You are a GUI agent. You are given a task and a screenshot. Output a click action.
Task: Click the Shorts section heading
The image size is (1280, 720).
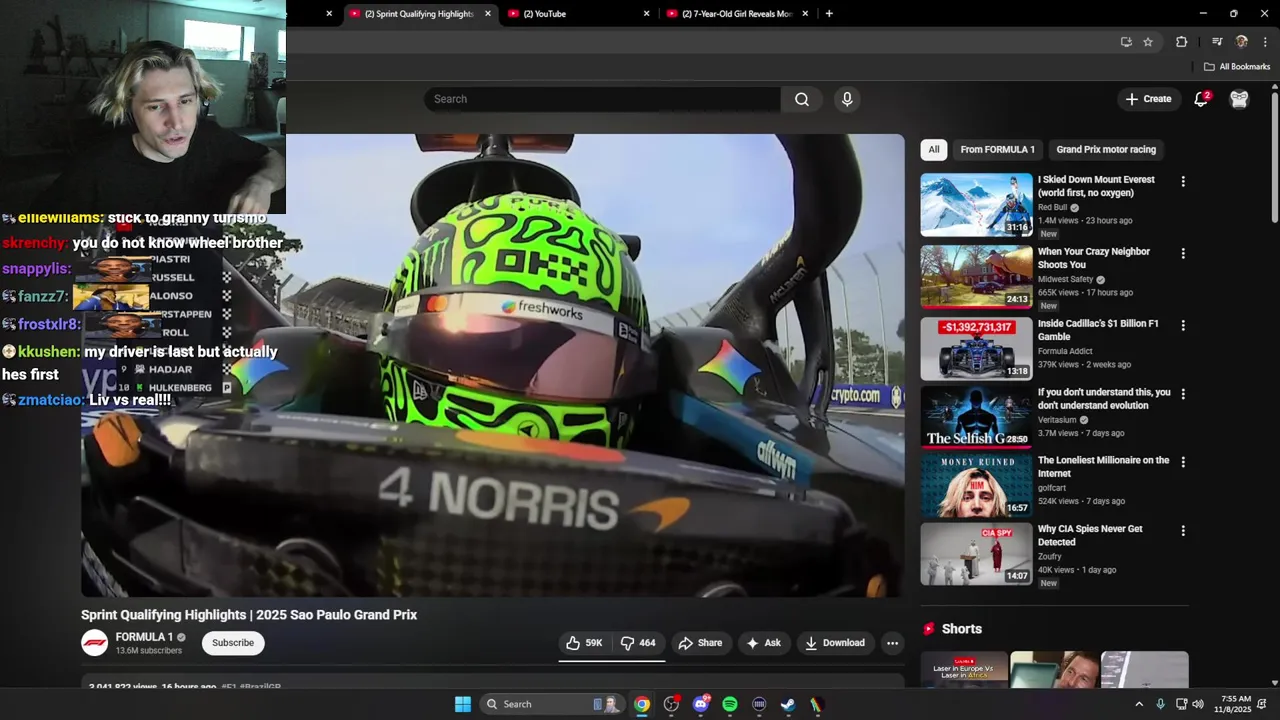(x=962, y=629)
